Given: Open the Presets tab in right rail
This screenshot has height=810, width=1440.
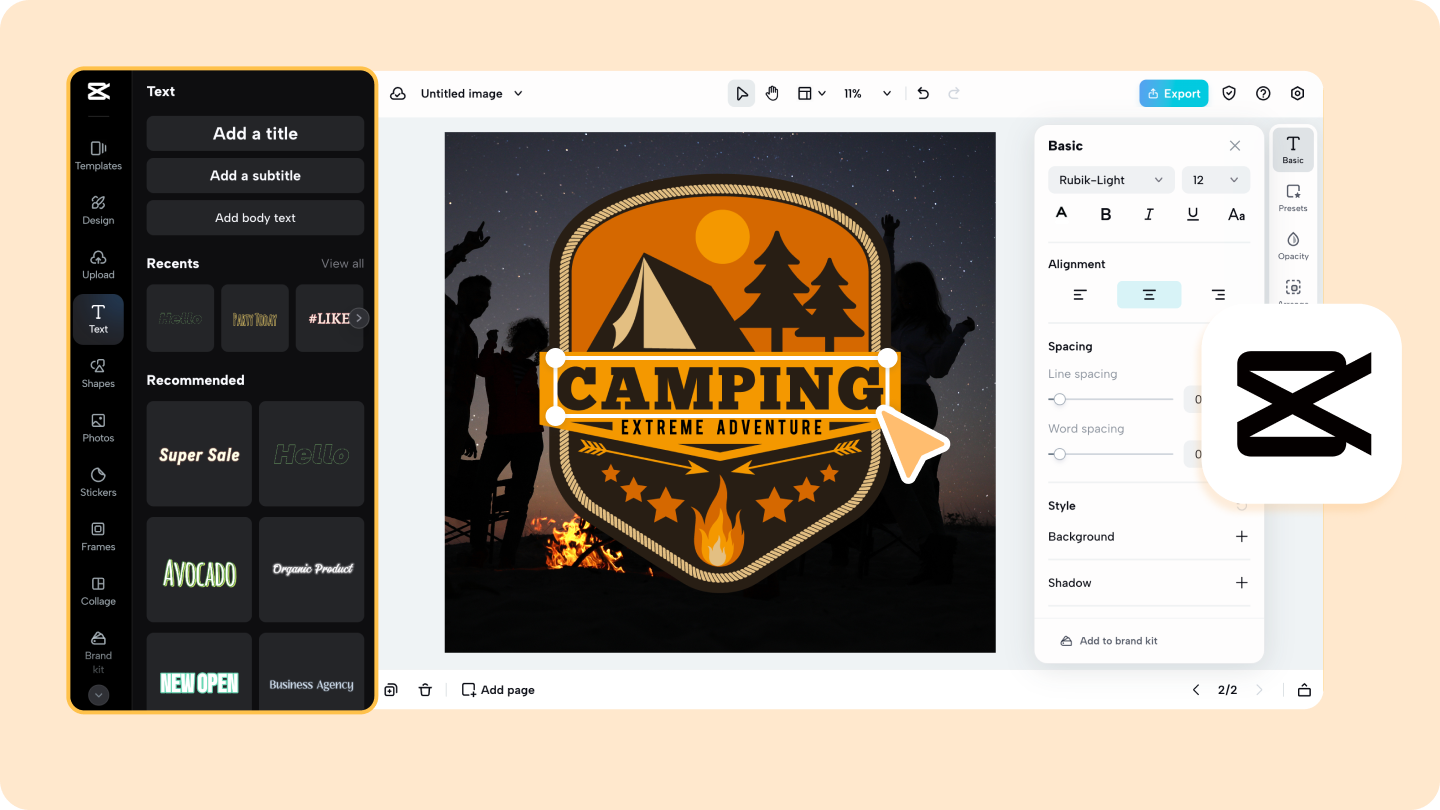Looking at the screenshot, I should [x=1293, y=198].
